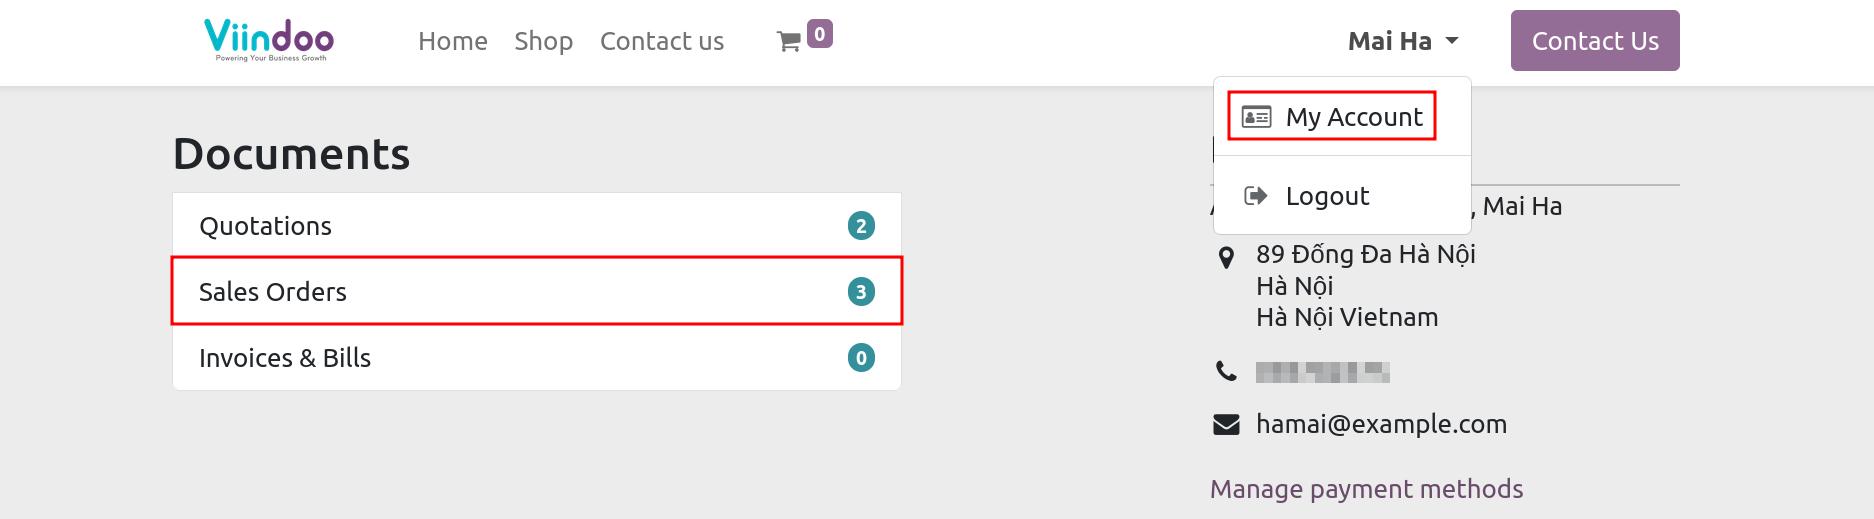Open the shopping cart icon
Image resolution: width=1874 pixels, height=519 pixels.
[x=788, y=42]
